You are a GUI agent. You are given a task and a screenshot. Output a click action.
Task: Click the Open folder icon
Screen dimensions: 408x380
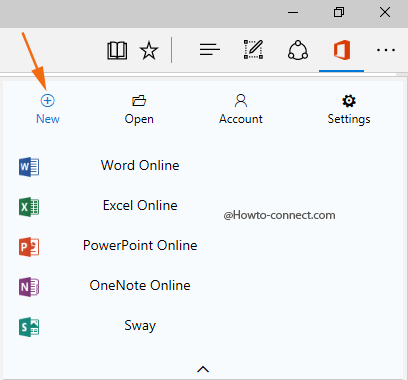pos(139,100)
